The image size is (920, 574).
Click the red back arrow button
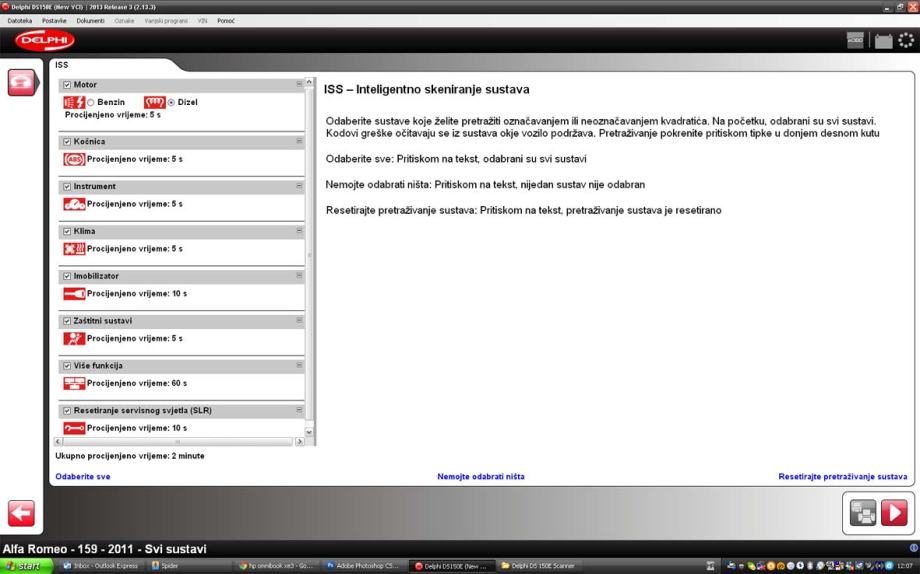[x=21, y=514]
